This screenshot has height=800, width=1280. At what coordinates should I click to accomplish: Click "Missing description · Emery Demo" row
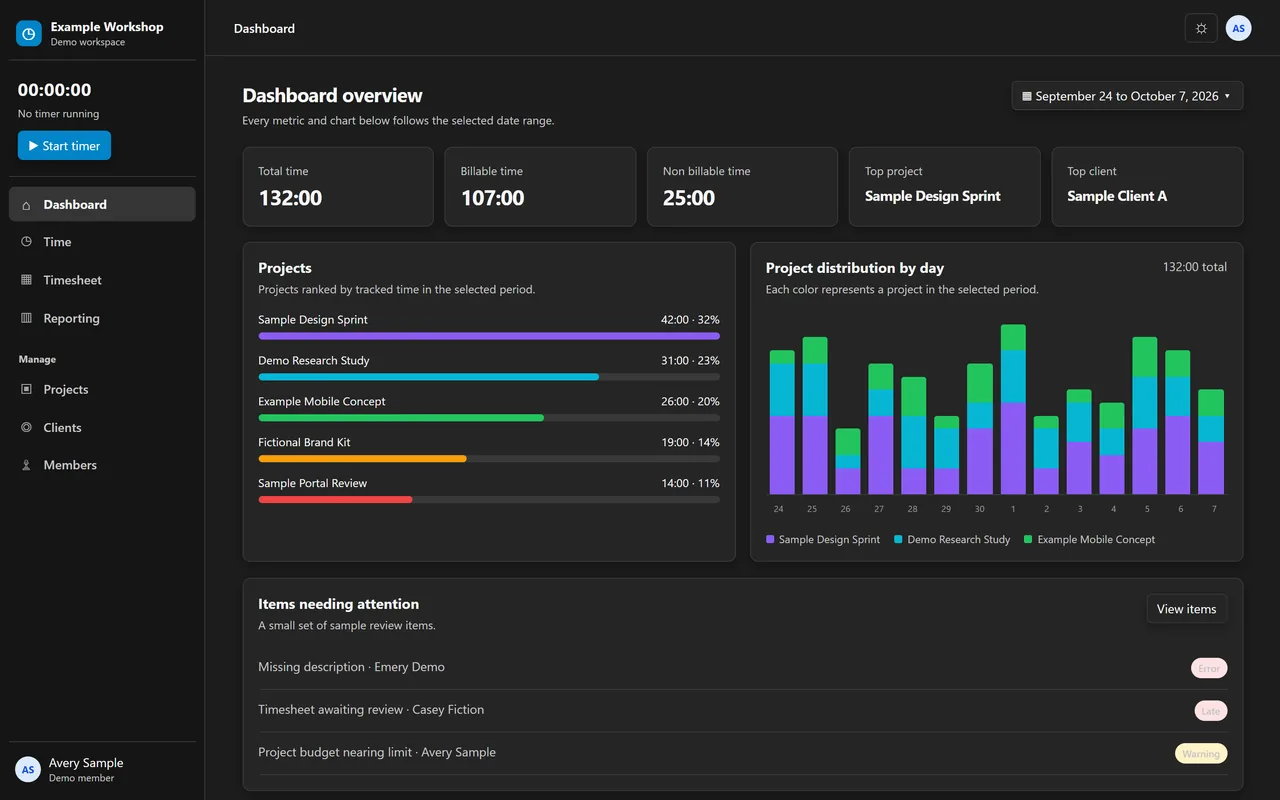click(x=742, y=668)
